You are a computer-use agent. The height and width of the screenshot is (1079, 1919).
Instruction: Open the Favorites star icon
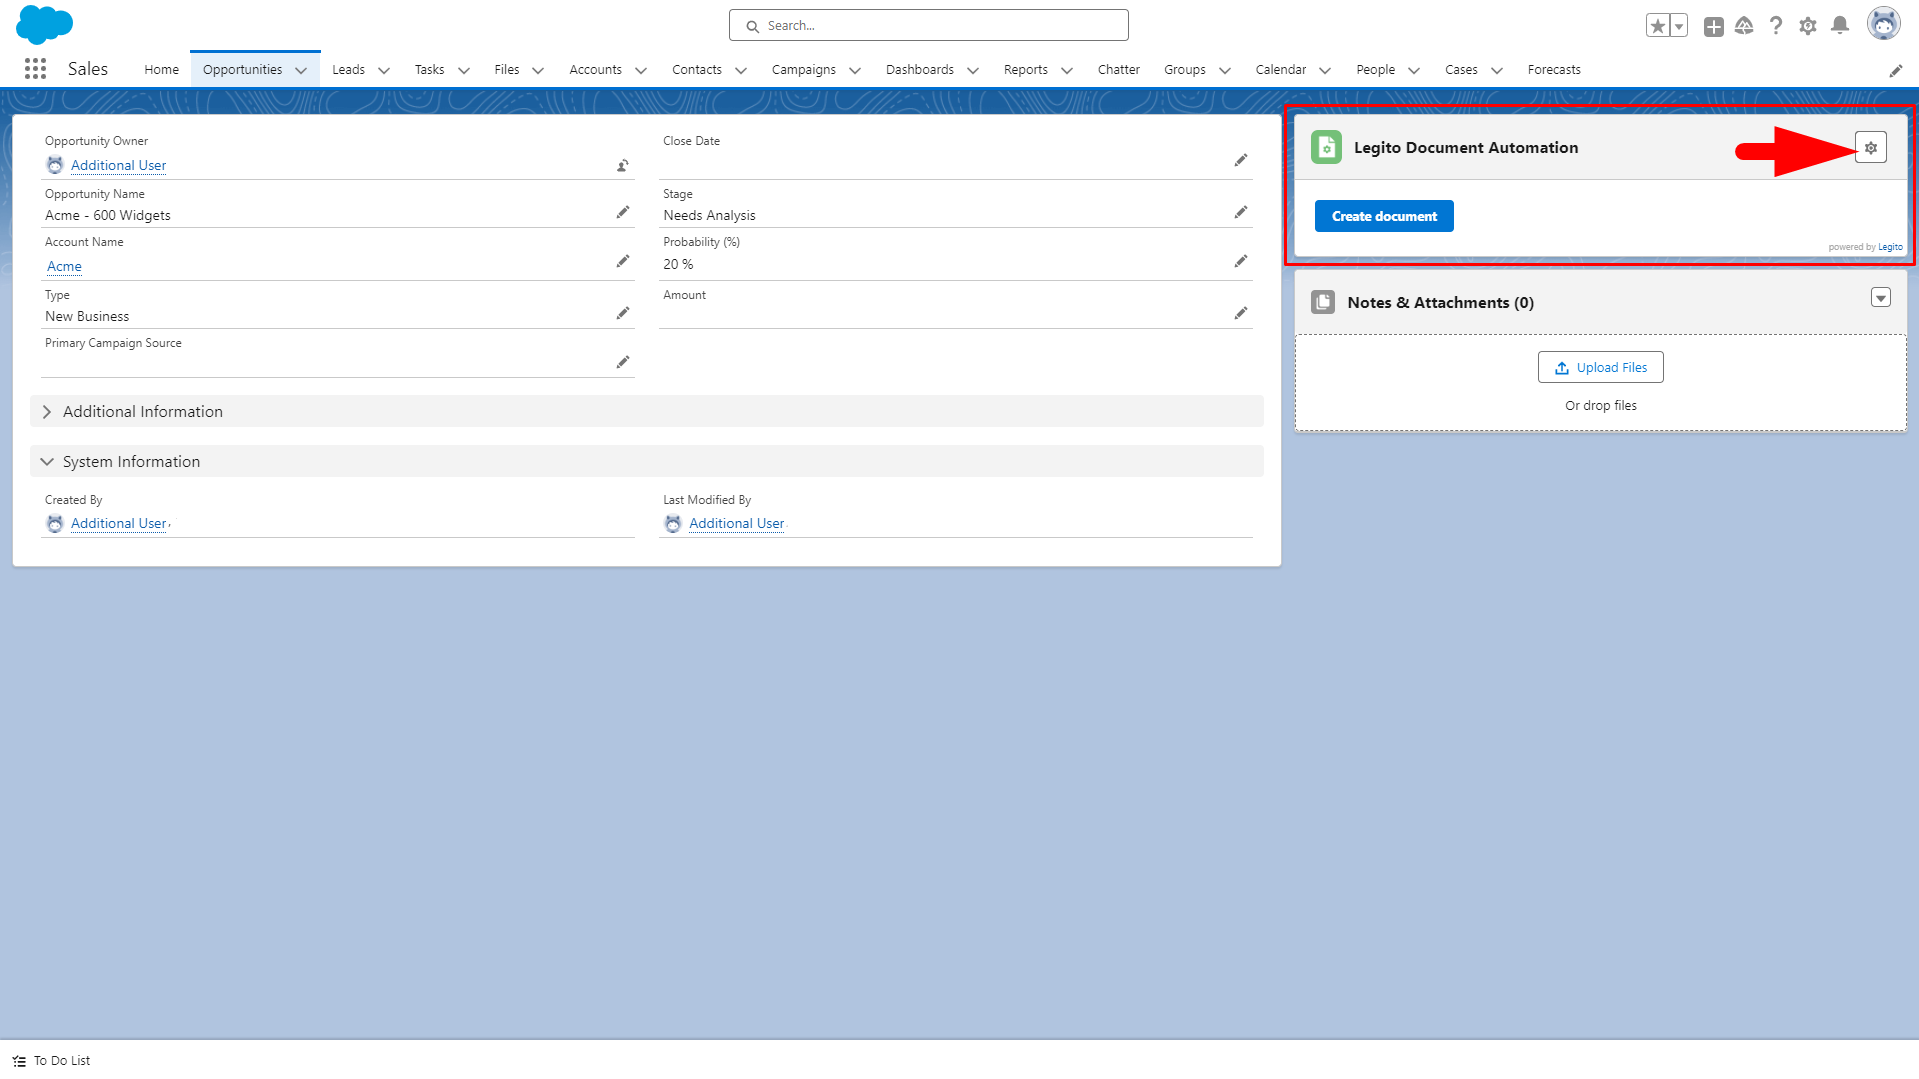1658,26
